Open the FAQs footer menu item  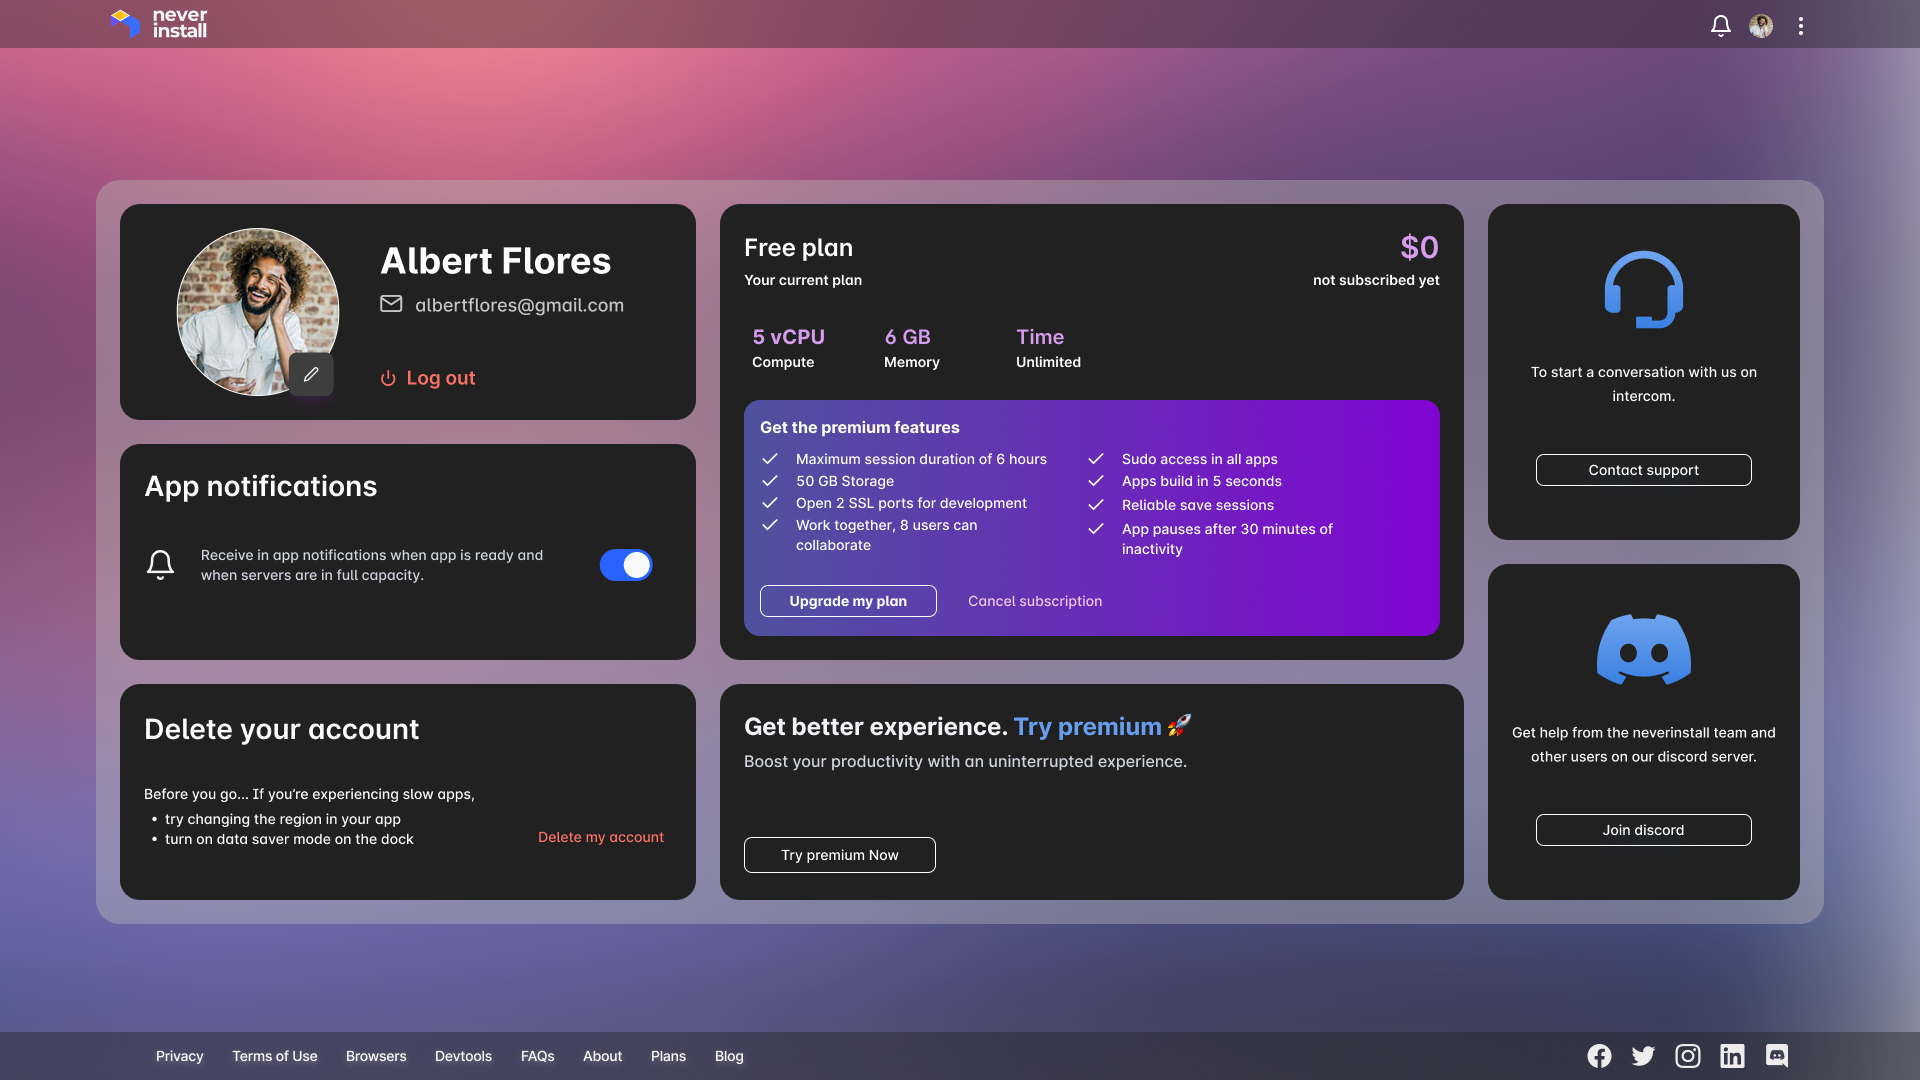point(537,1056)
